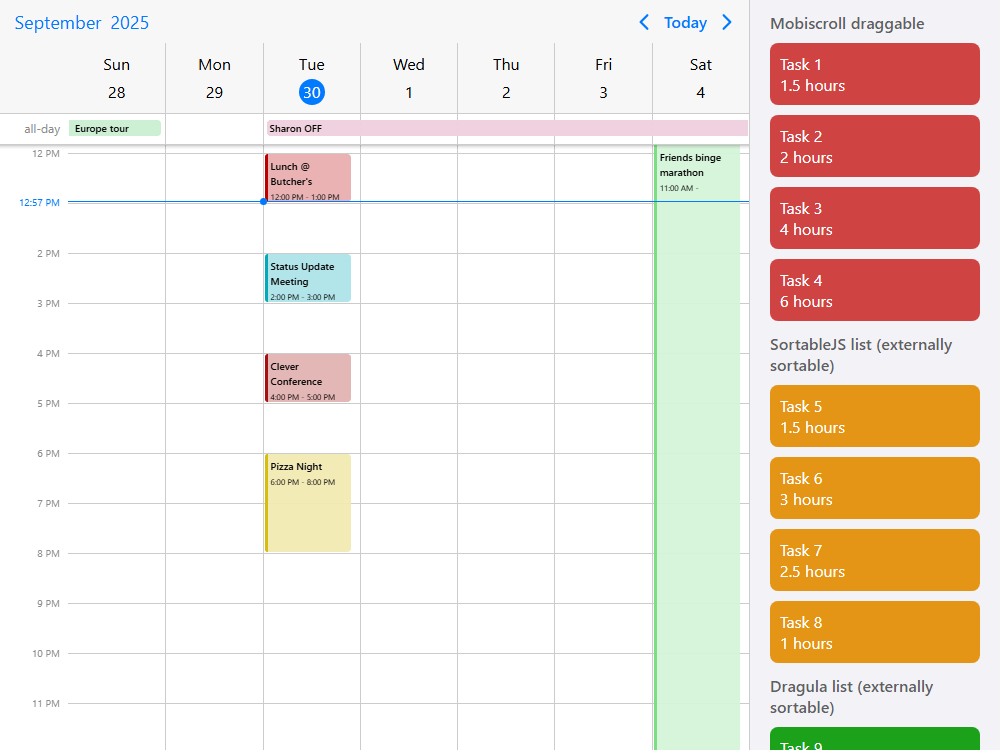The image size is (1000, 750).
Task: Select red Task 4 6 hours card
Action: (874, 290)
